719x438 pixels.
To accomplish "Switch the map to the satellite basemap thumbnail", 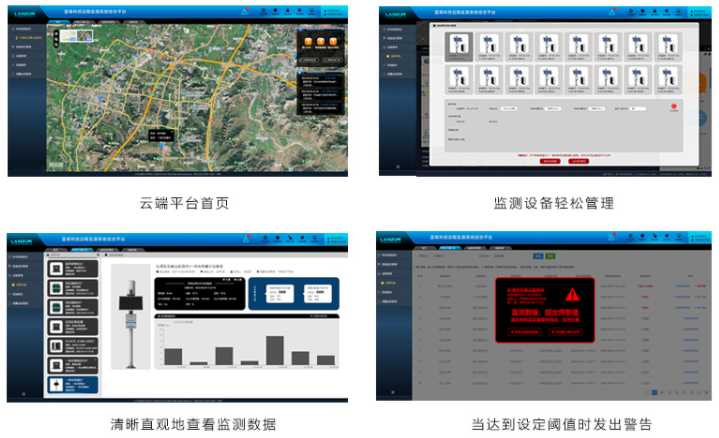I will [85, 36].
